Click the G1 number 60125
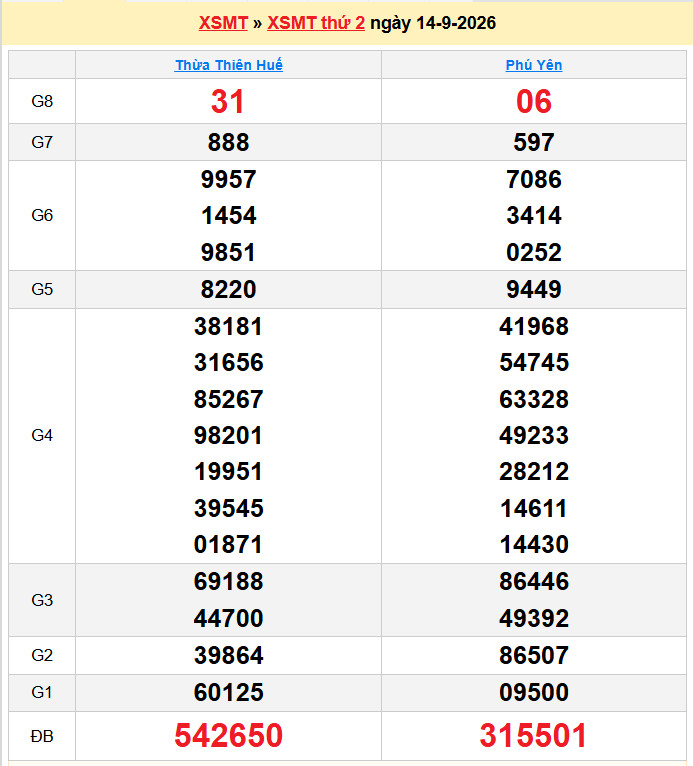The height and width of the screenshot is (766, 694). pos(229,692)
